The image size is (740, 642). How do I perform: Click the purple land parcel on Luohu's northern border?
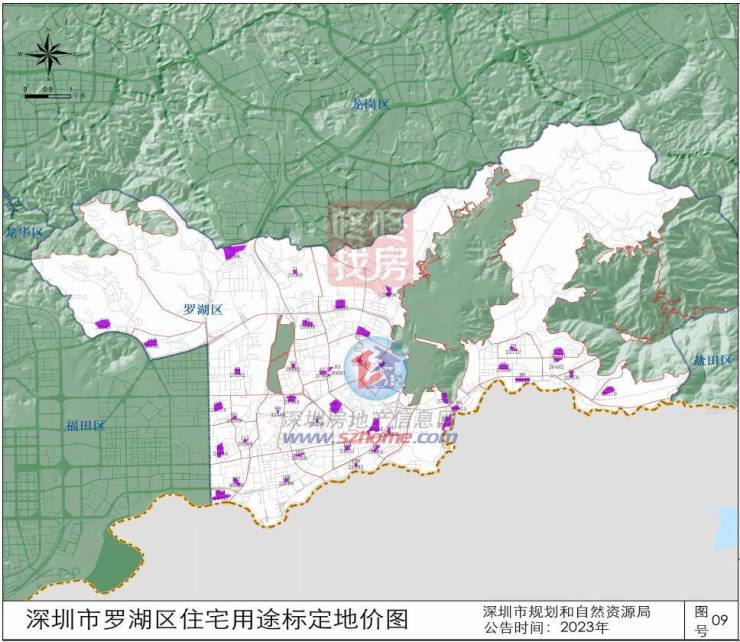coord(235,253)
